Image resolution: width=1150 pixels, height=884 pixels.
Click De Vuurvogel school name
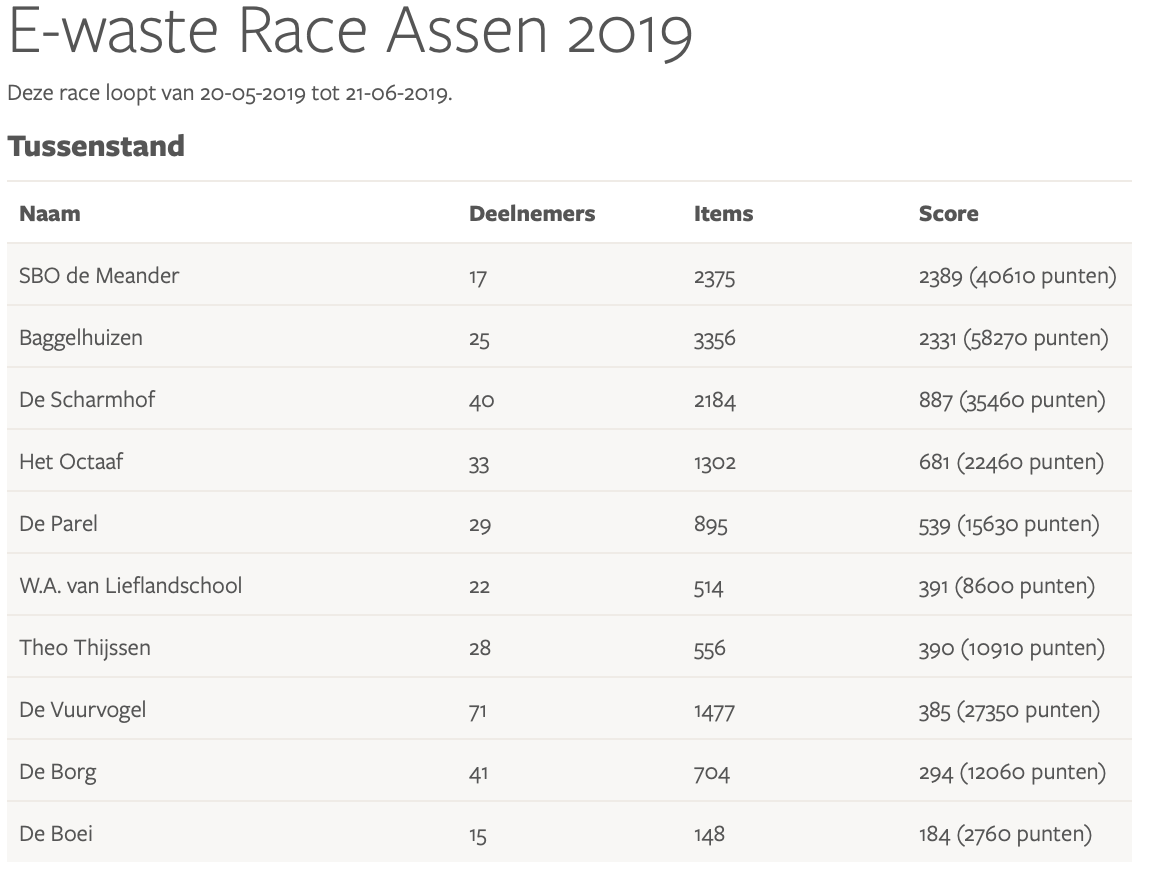(82, 710)
